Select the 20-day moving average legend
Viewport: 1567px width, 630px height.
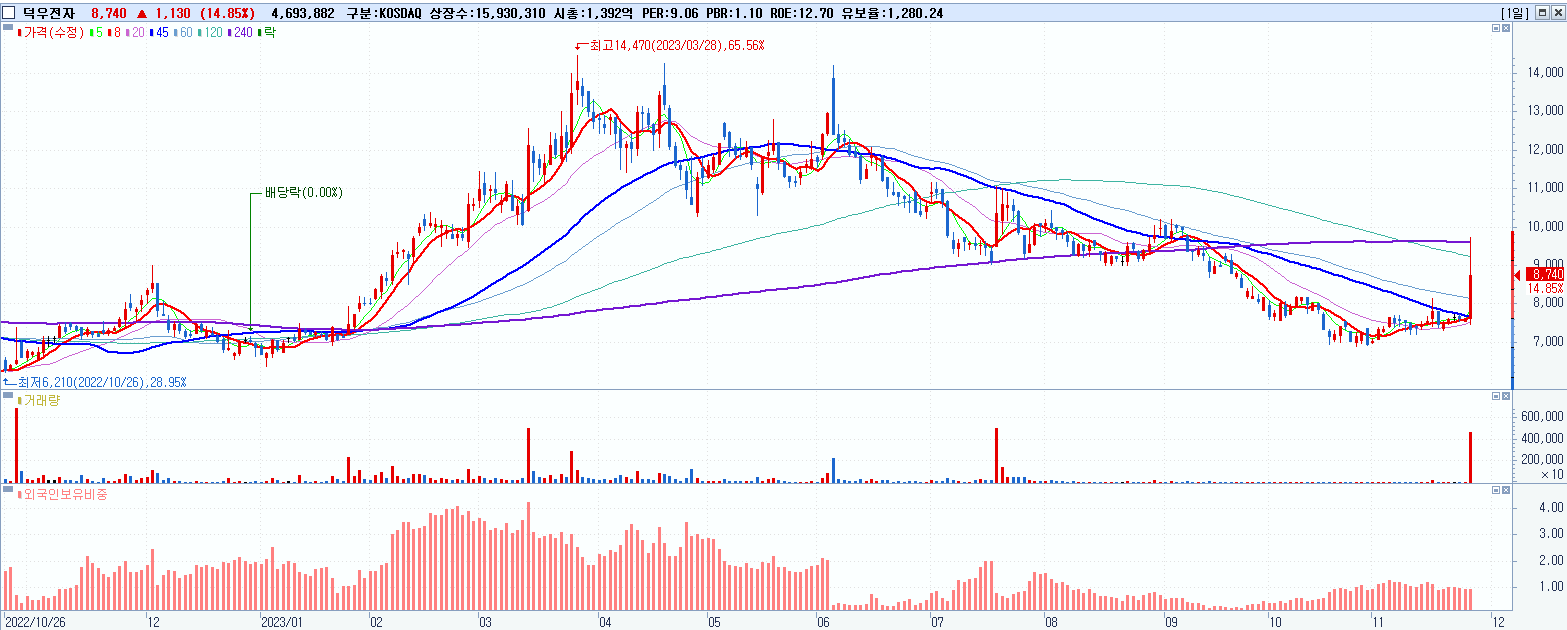tap(135, 33)
